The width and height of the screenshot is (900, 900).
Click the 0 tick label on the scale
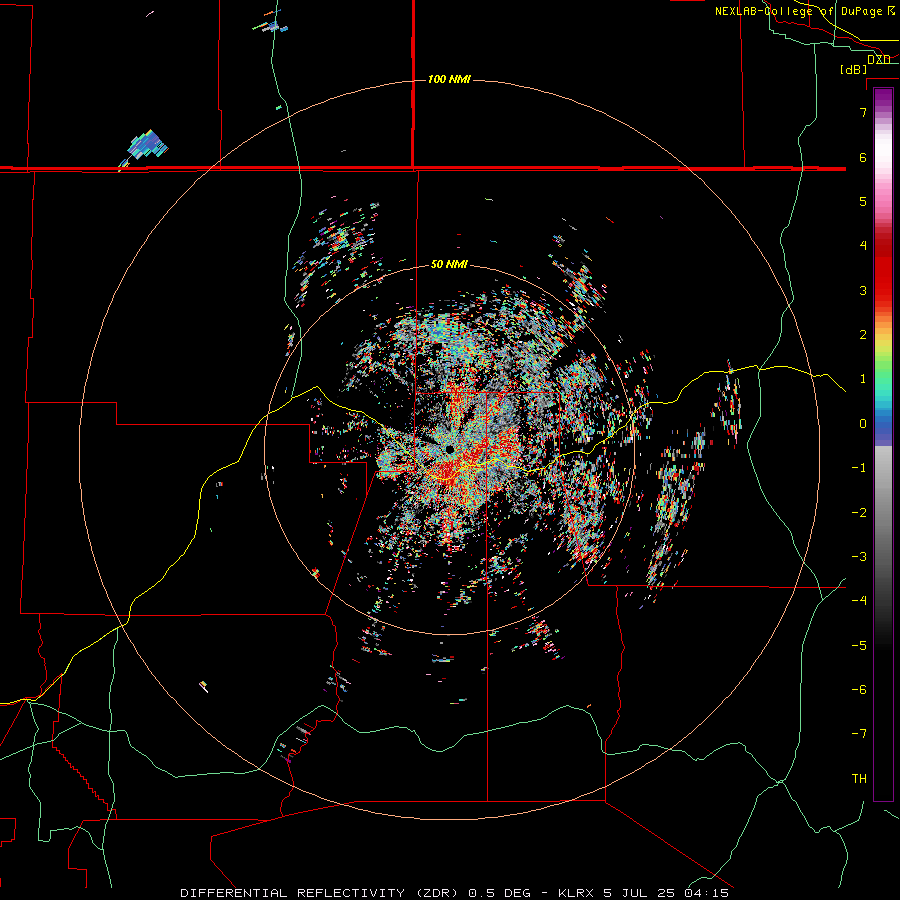pos(863,424)
